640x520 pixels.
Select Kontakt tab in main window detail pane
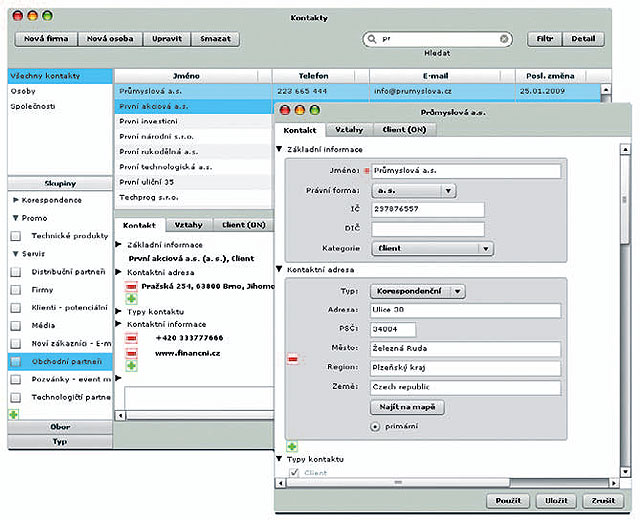[140, 225]
